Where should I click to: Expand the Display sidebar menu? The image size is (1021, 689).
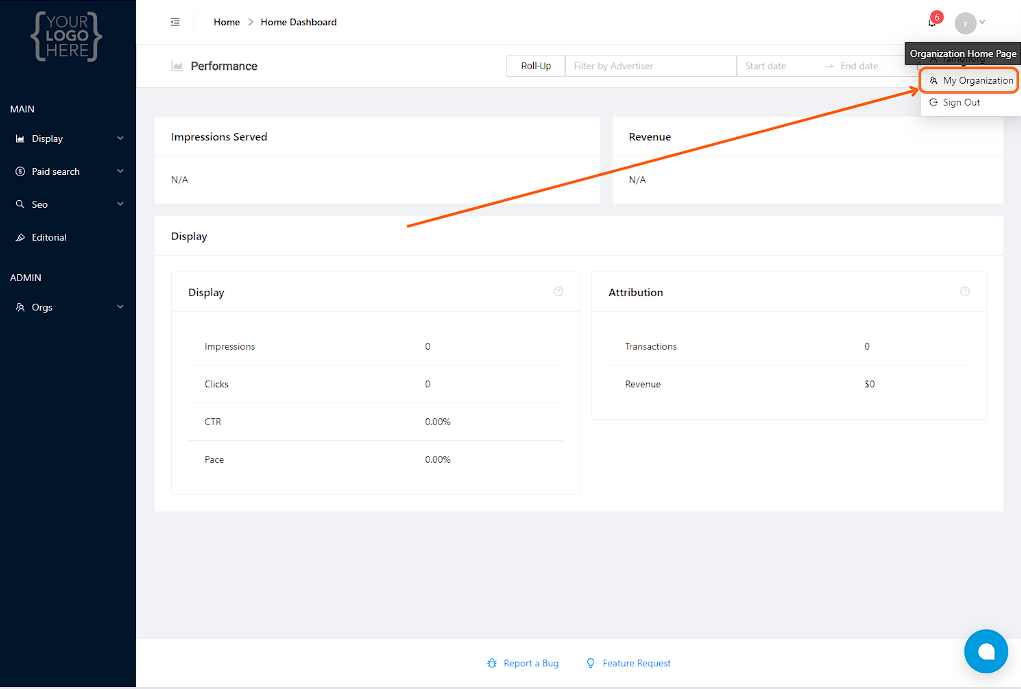[68, 139]
